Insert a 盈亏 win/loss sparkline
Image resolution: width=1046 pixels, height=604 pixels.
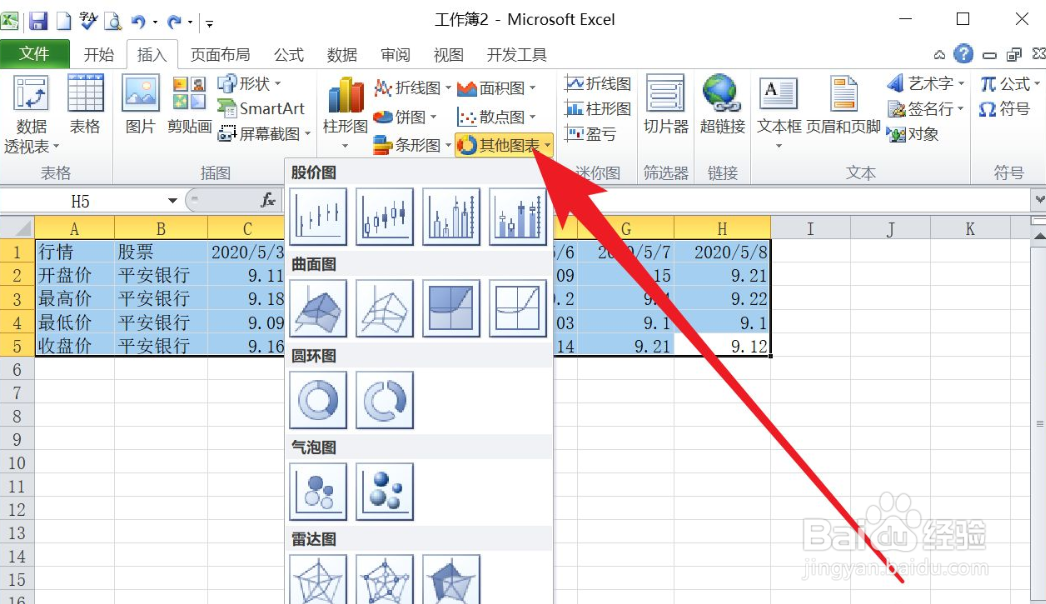pos(590,133)
